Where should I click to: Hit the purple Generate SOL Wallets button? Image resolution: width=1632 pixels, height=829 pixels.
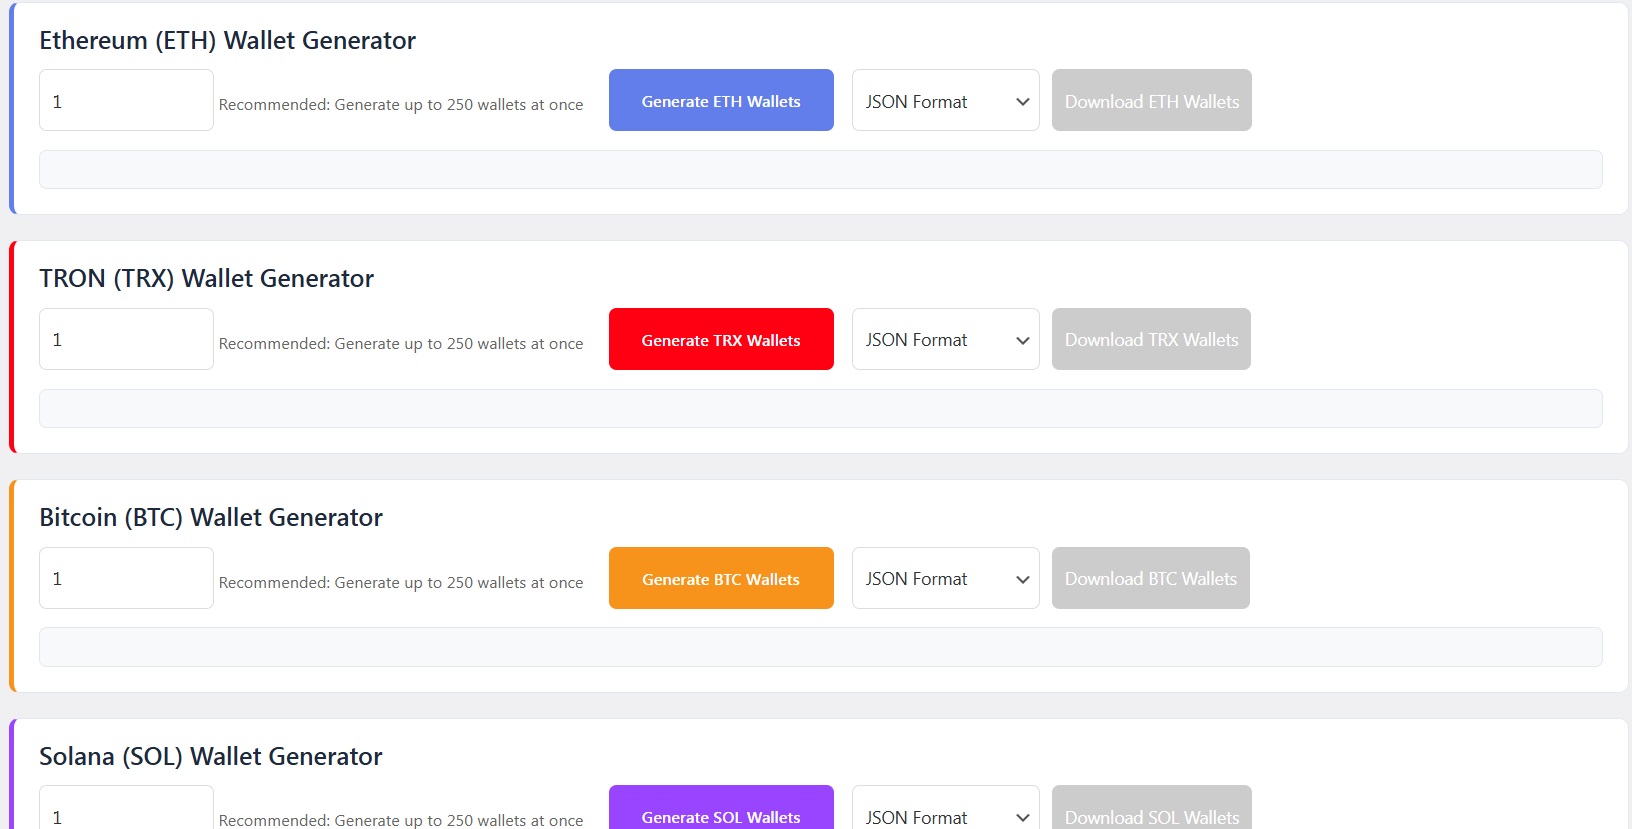point(720,811)
